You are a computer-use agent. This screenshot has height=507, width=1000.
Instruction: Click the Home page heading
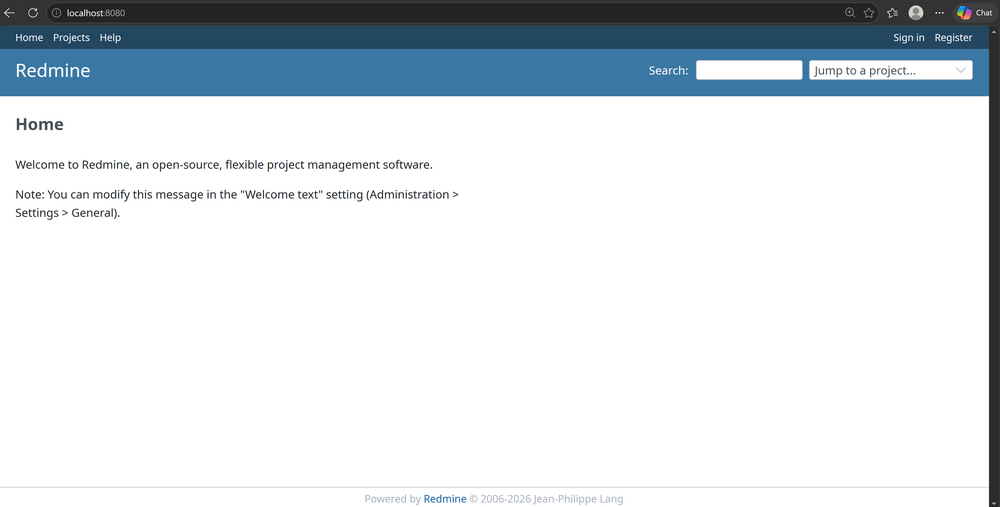(40, 124)
